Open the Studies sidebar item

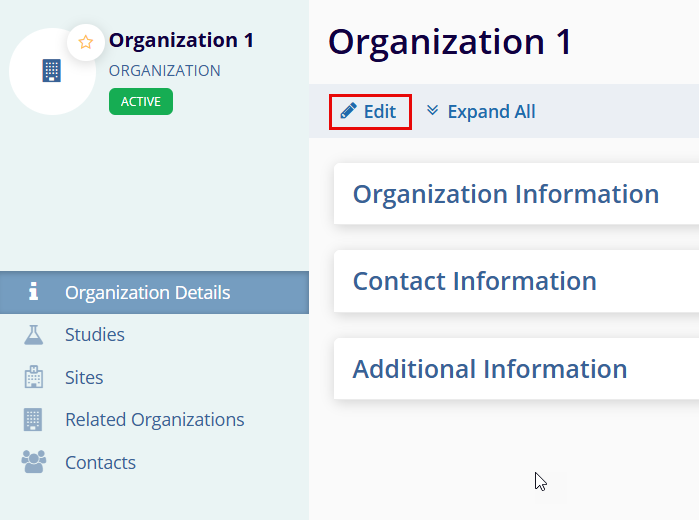[x=95, y=335]
